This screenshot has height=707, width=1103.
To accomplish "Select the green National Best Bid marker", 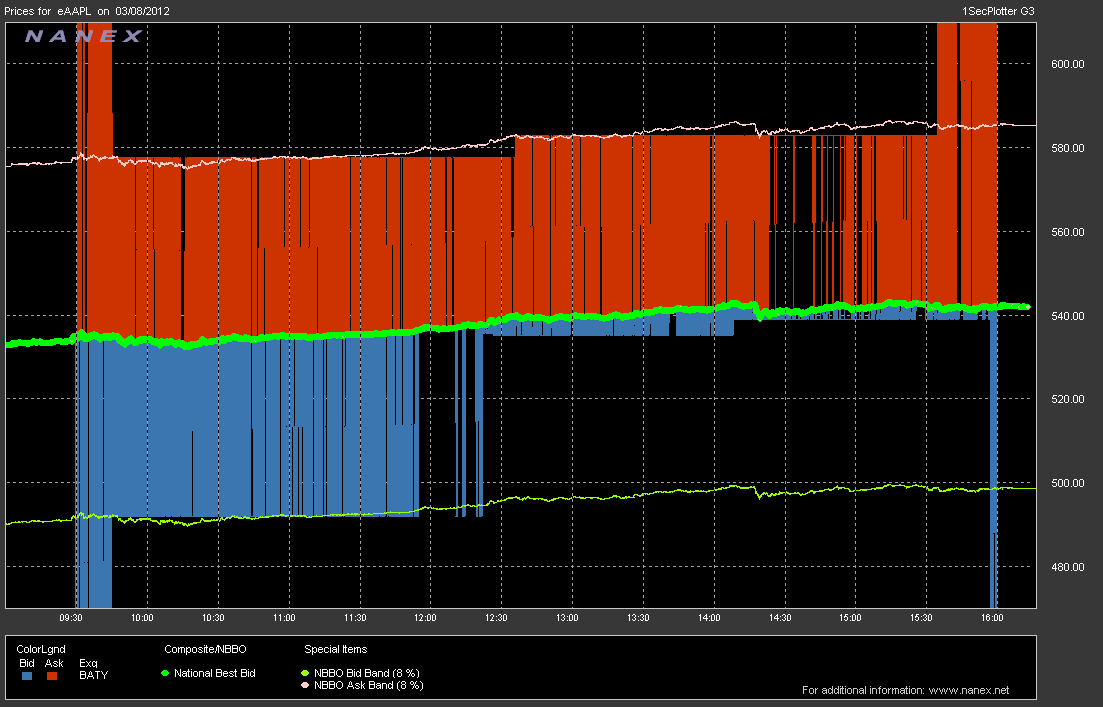I will pos(165,673).
